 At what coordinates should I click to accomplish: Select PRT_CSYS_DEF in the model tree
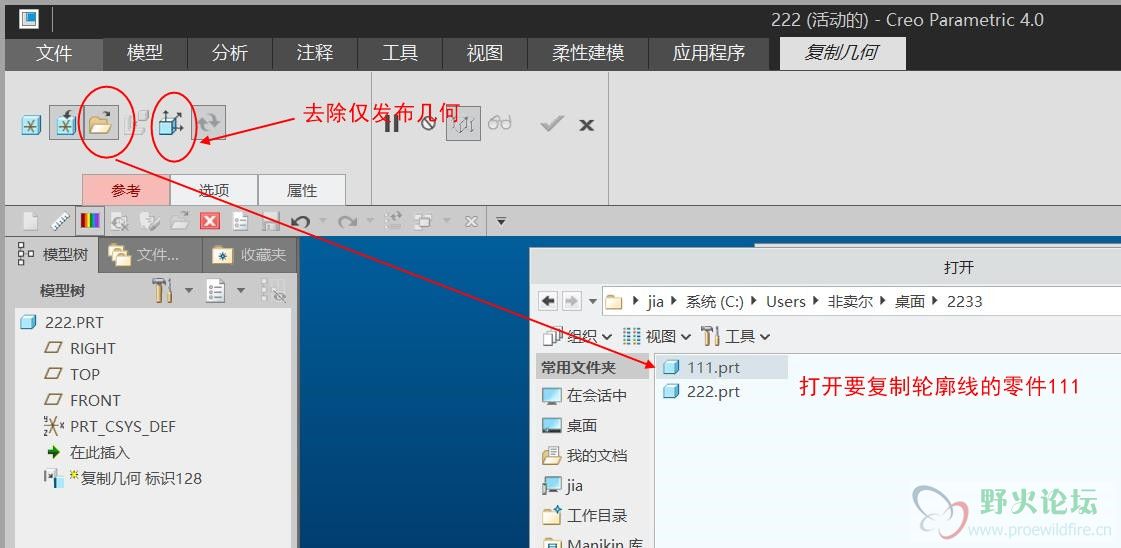coord(109,427)
